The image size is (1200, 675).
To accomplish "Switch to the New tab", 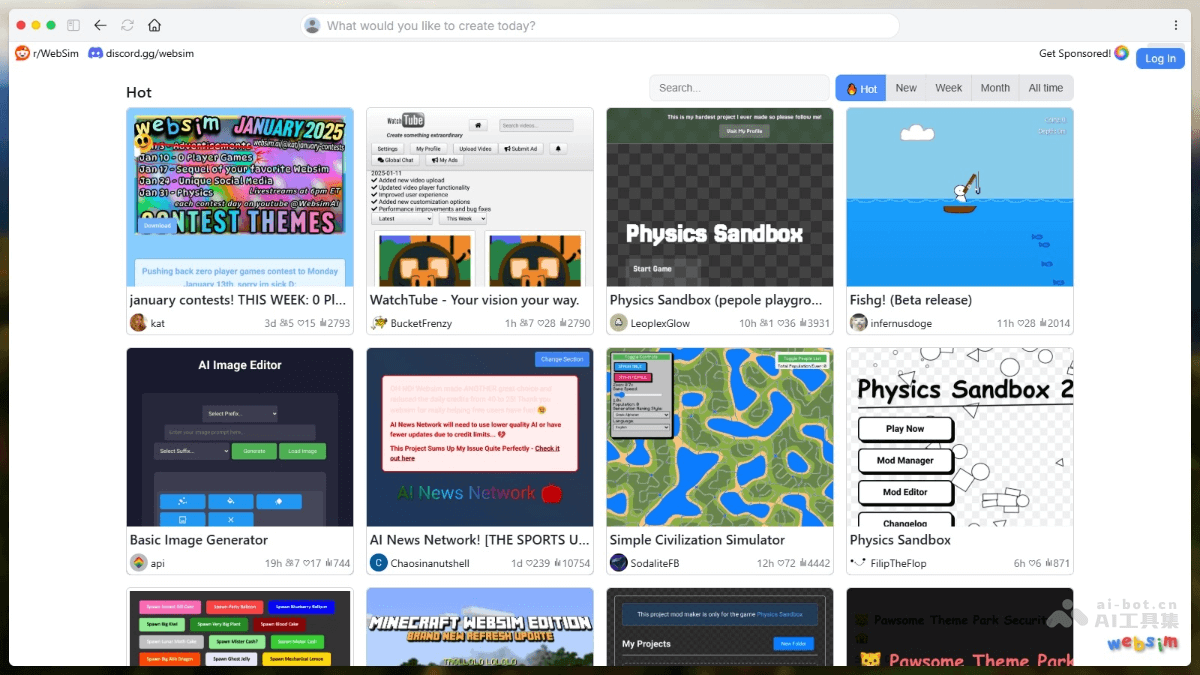I will tap(906, 88).
